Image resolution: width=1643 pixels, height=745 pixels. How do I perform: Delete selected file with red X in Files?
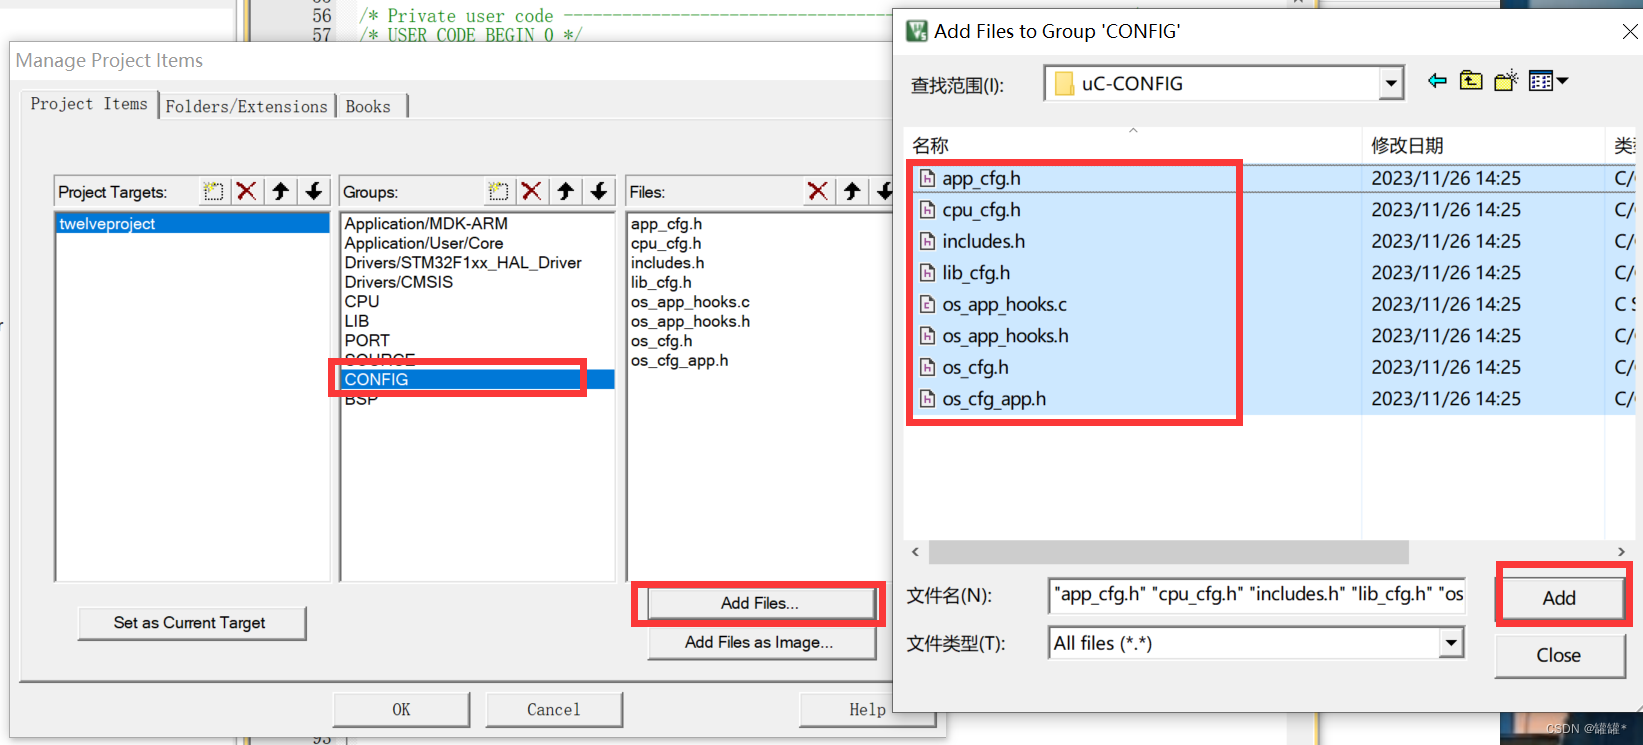[818, 191]
